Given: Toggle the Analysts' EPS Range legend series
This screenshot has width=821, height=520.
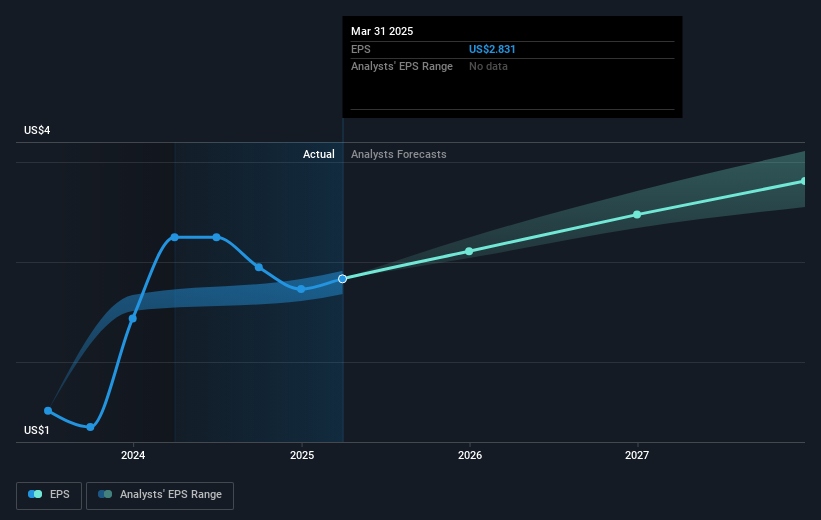Looking at the screenshot, I should click(x=160, y=495).
